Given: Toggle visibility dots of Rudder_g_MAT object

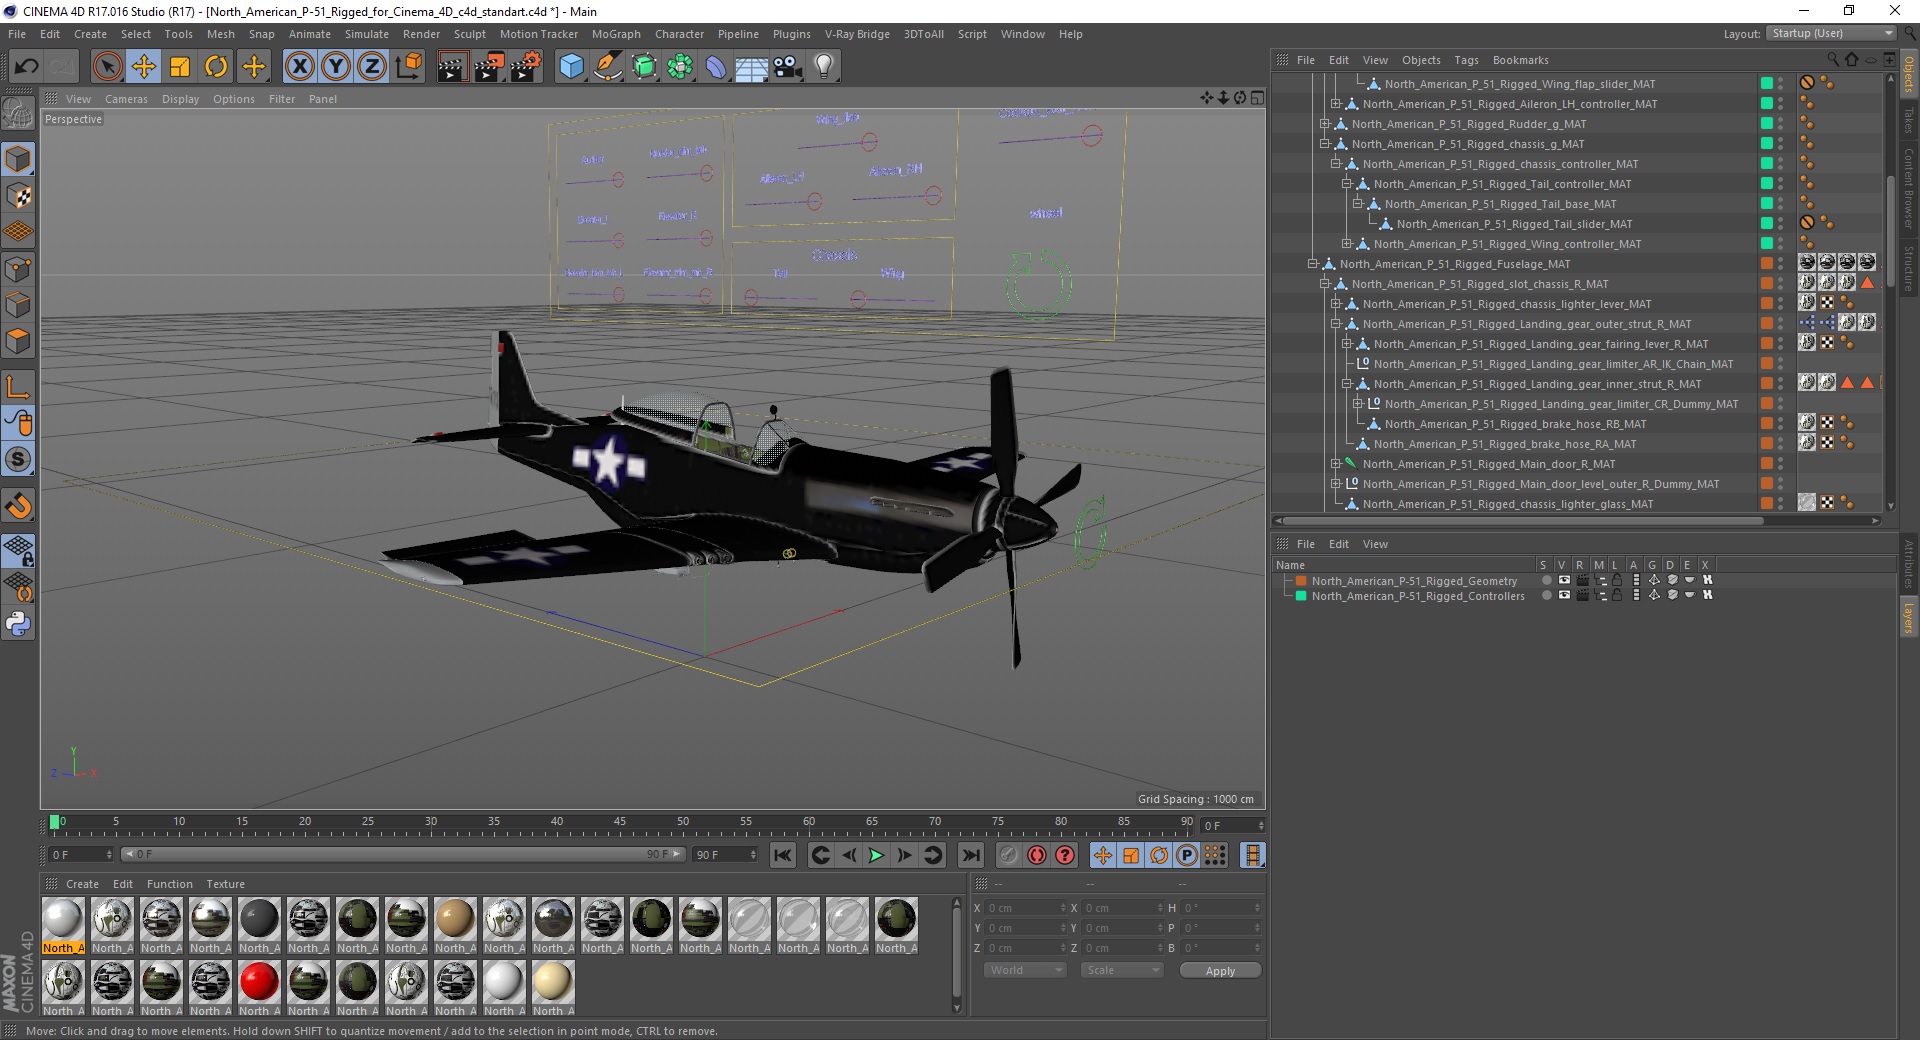Looking at the screenshot, I should 1781,124.
